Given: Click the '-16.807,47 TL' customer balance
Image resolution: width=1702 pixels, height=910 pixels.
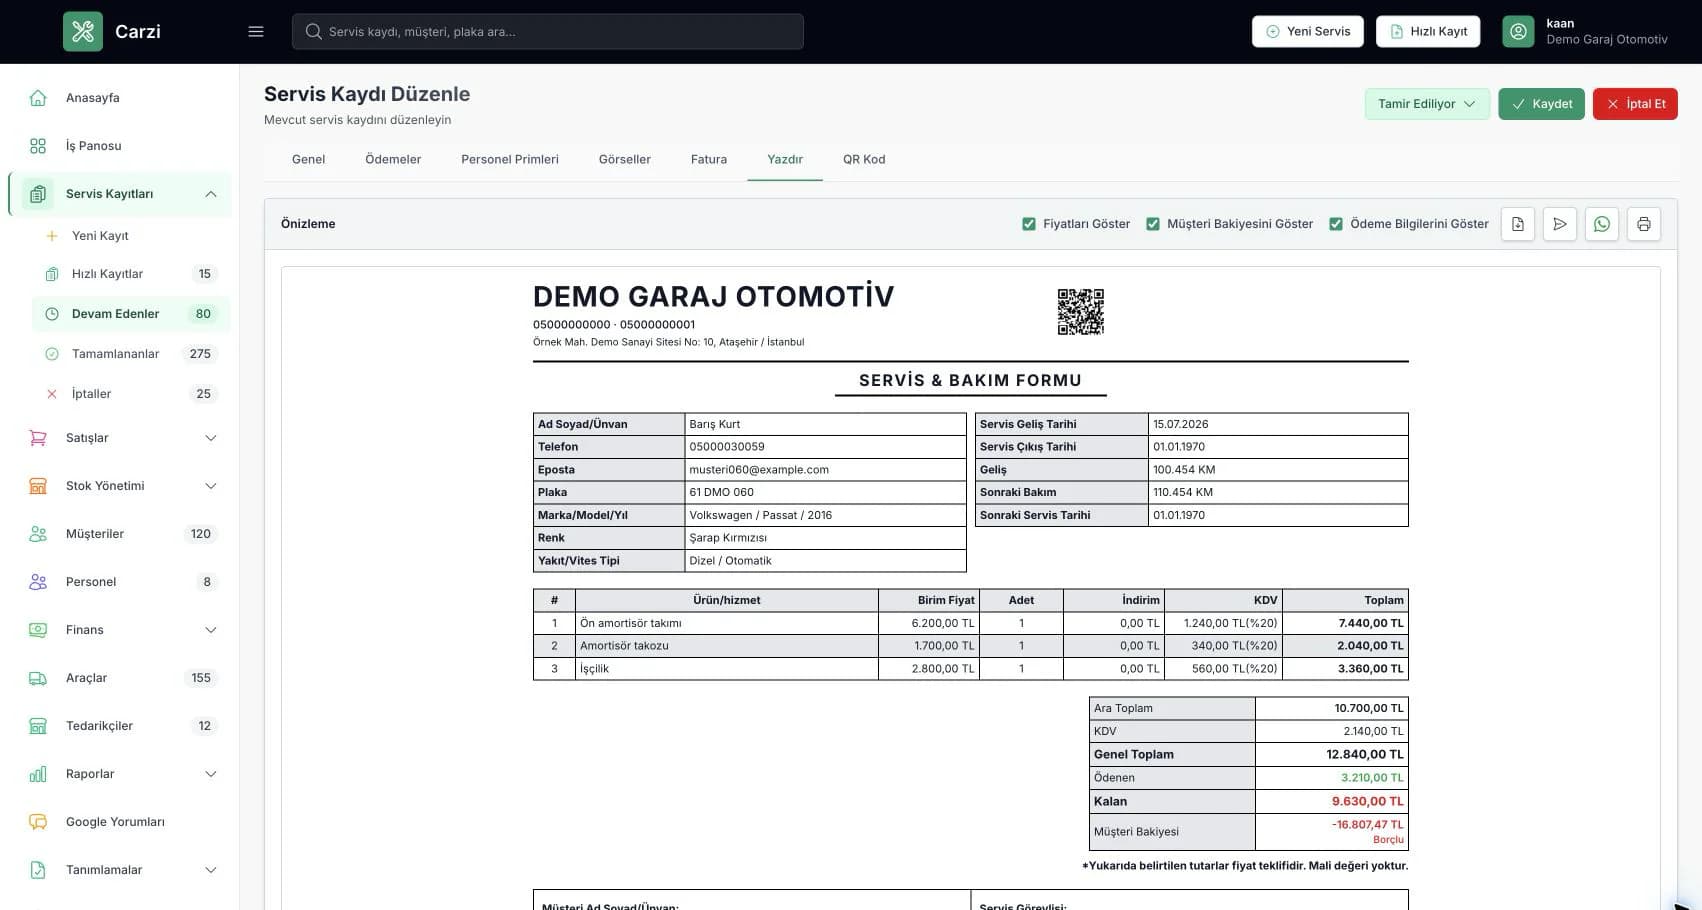Looking at the screenshot, I should click(x=1367, y=825).
